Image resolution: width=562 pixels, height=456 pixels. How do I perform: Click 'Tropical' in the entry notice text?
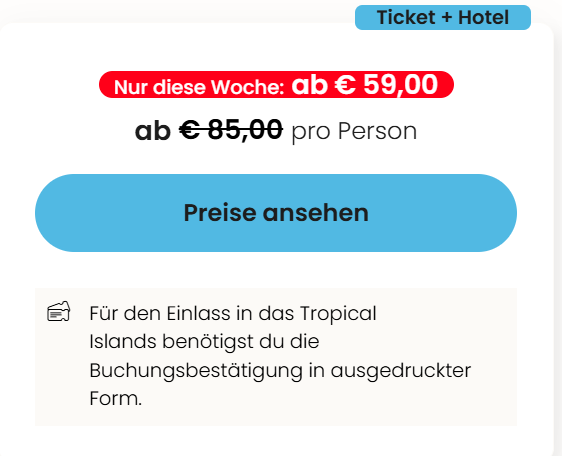click(338, 314)
